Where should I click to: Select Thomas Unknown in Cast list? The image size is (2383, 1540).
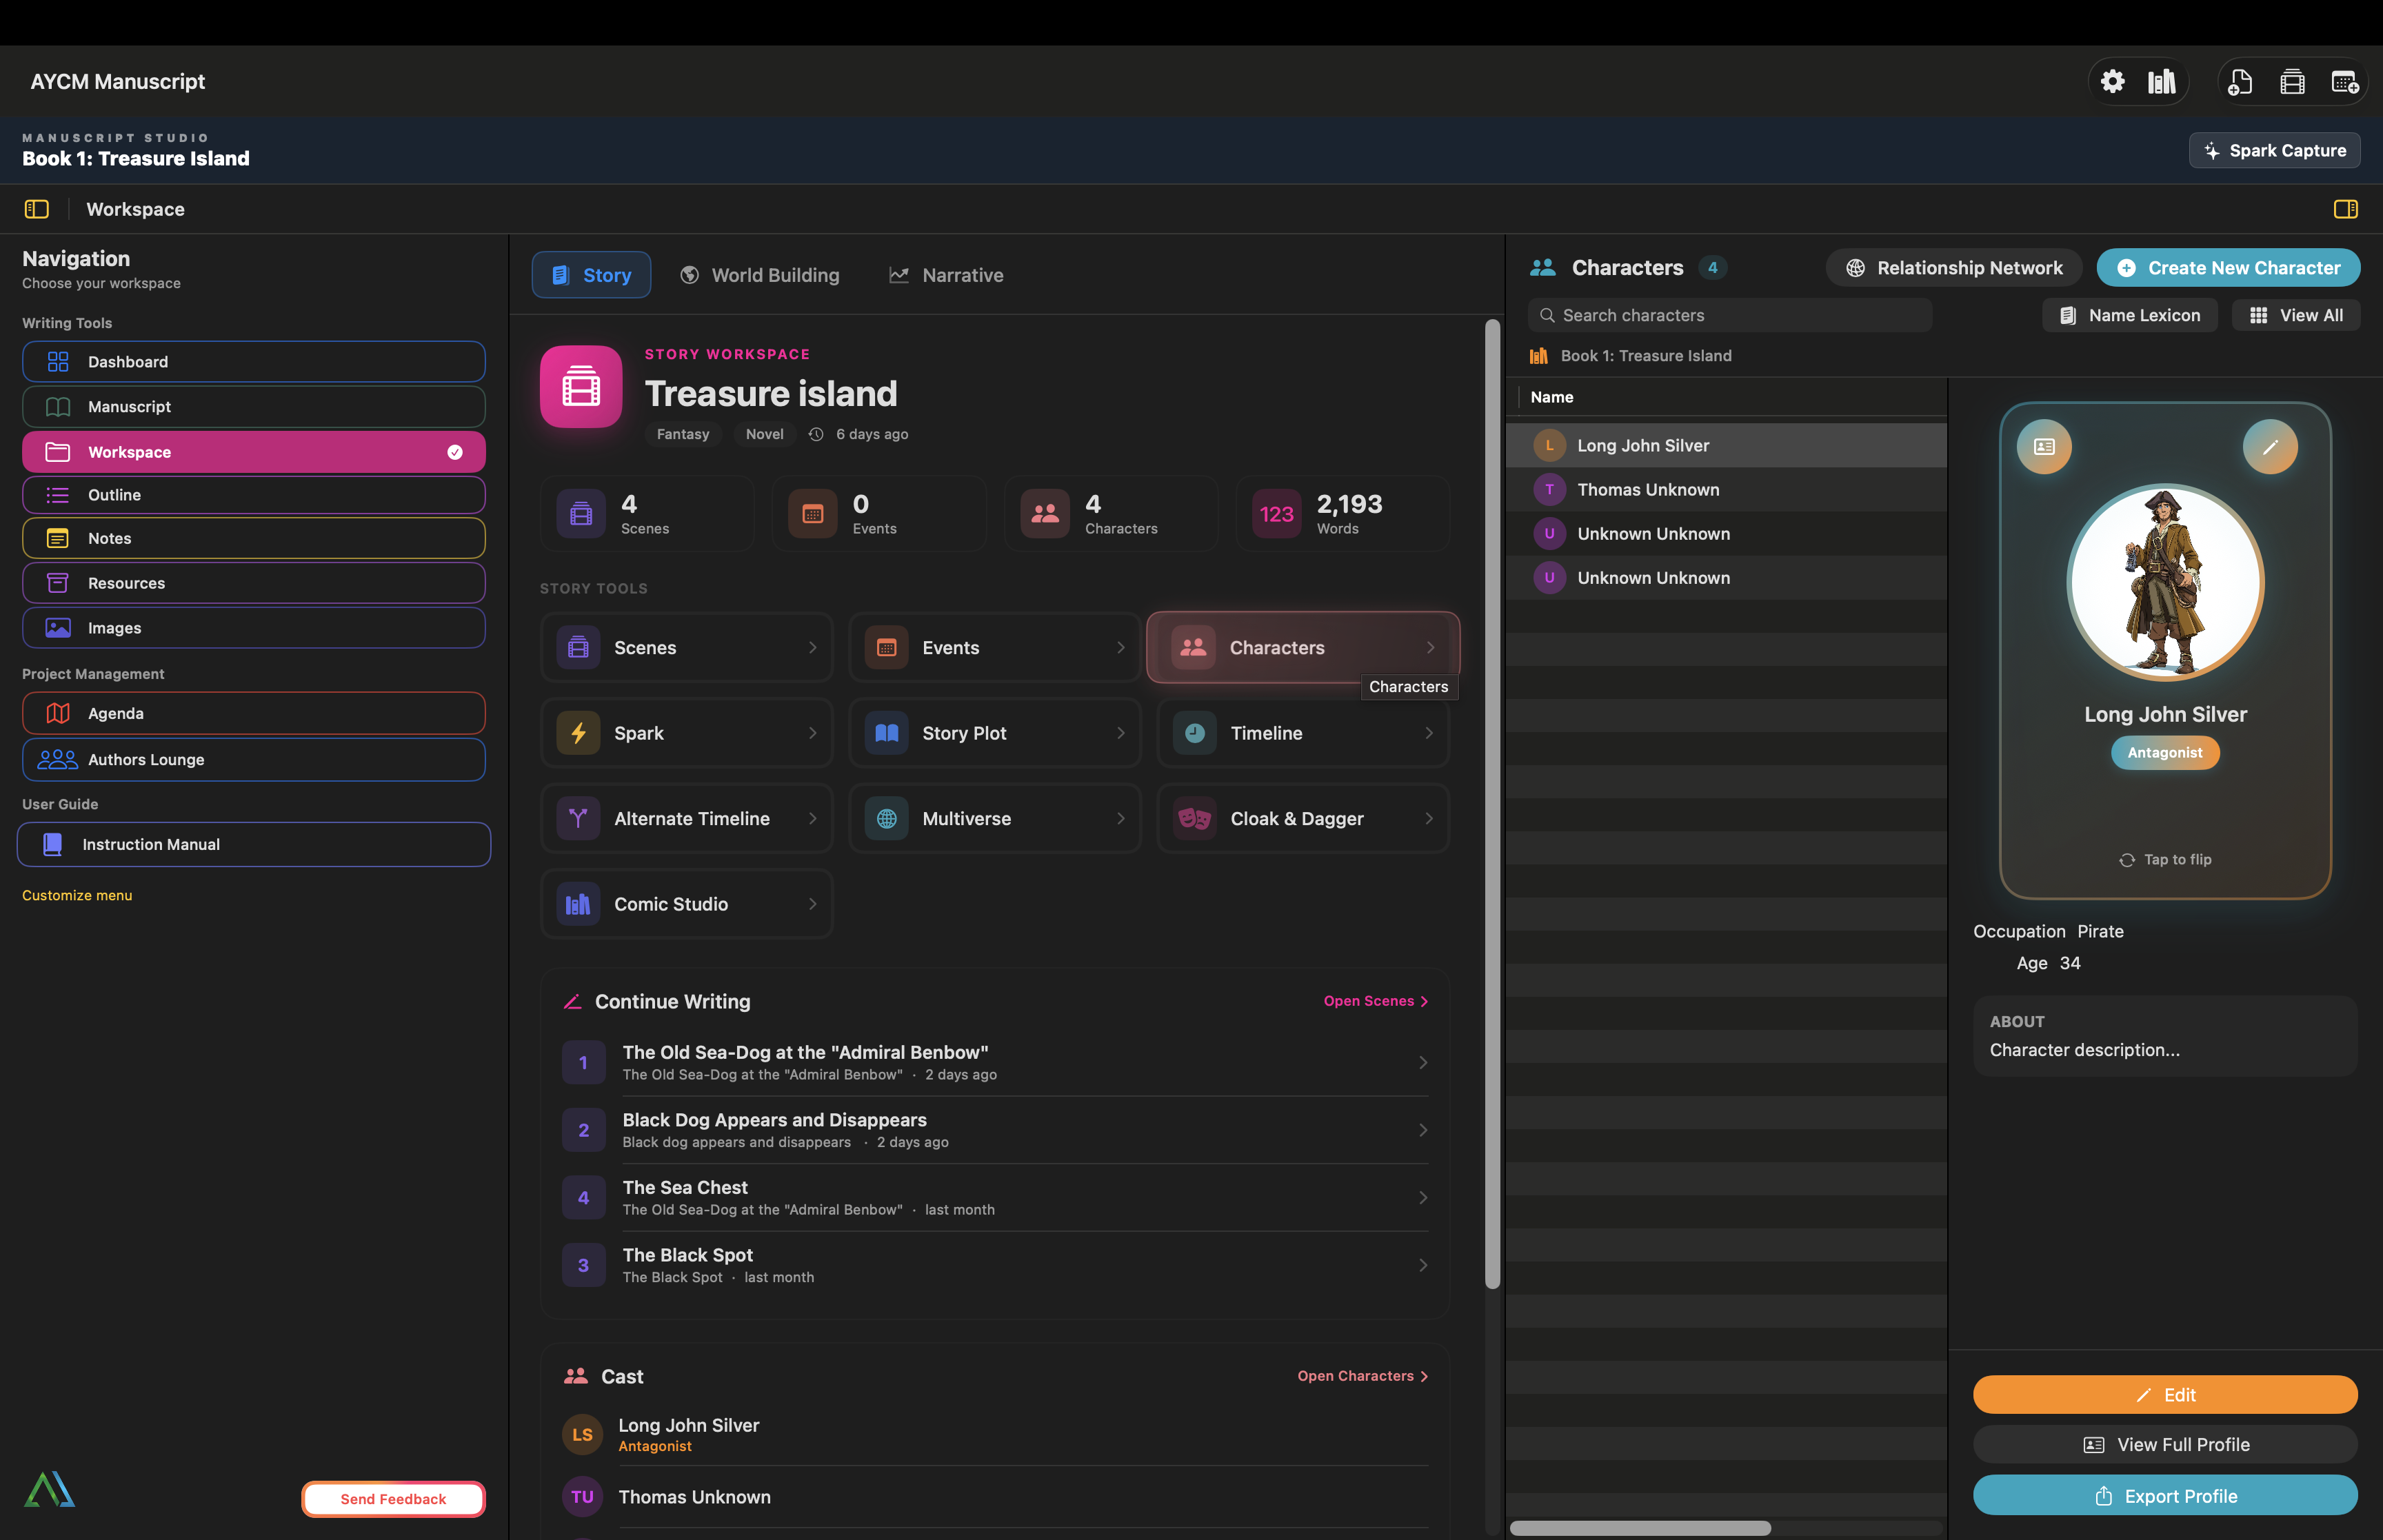coord(995,1497)
